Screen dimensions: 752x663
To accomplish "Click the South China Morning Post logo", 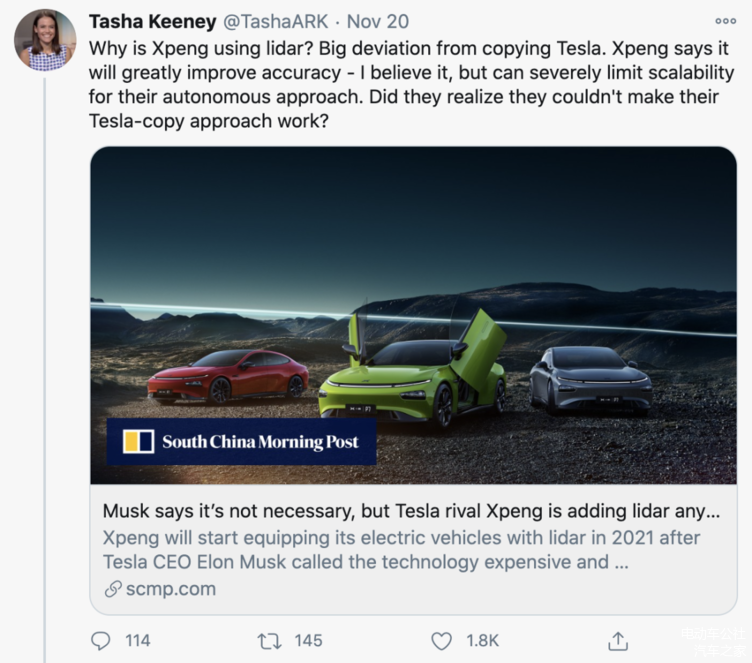I will [x=241, y=441].
